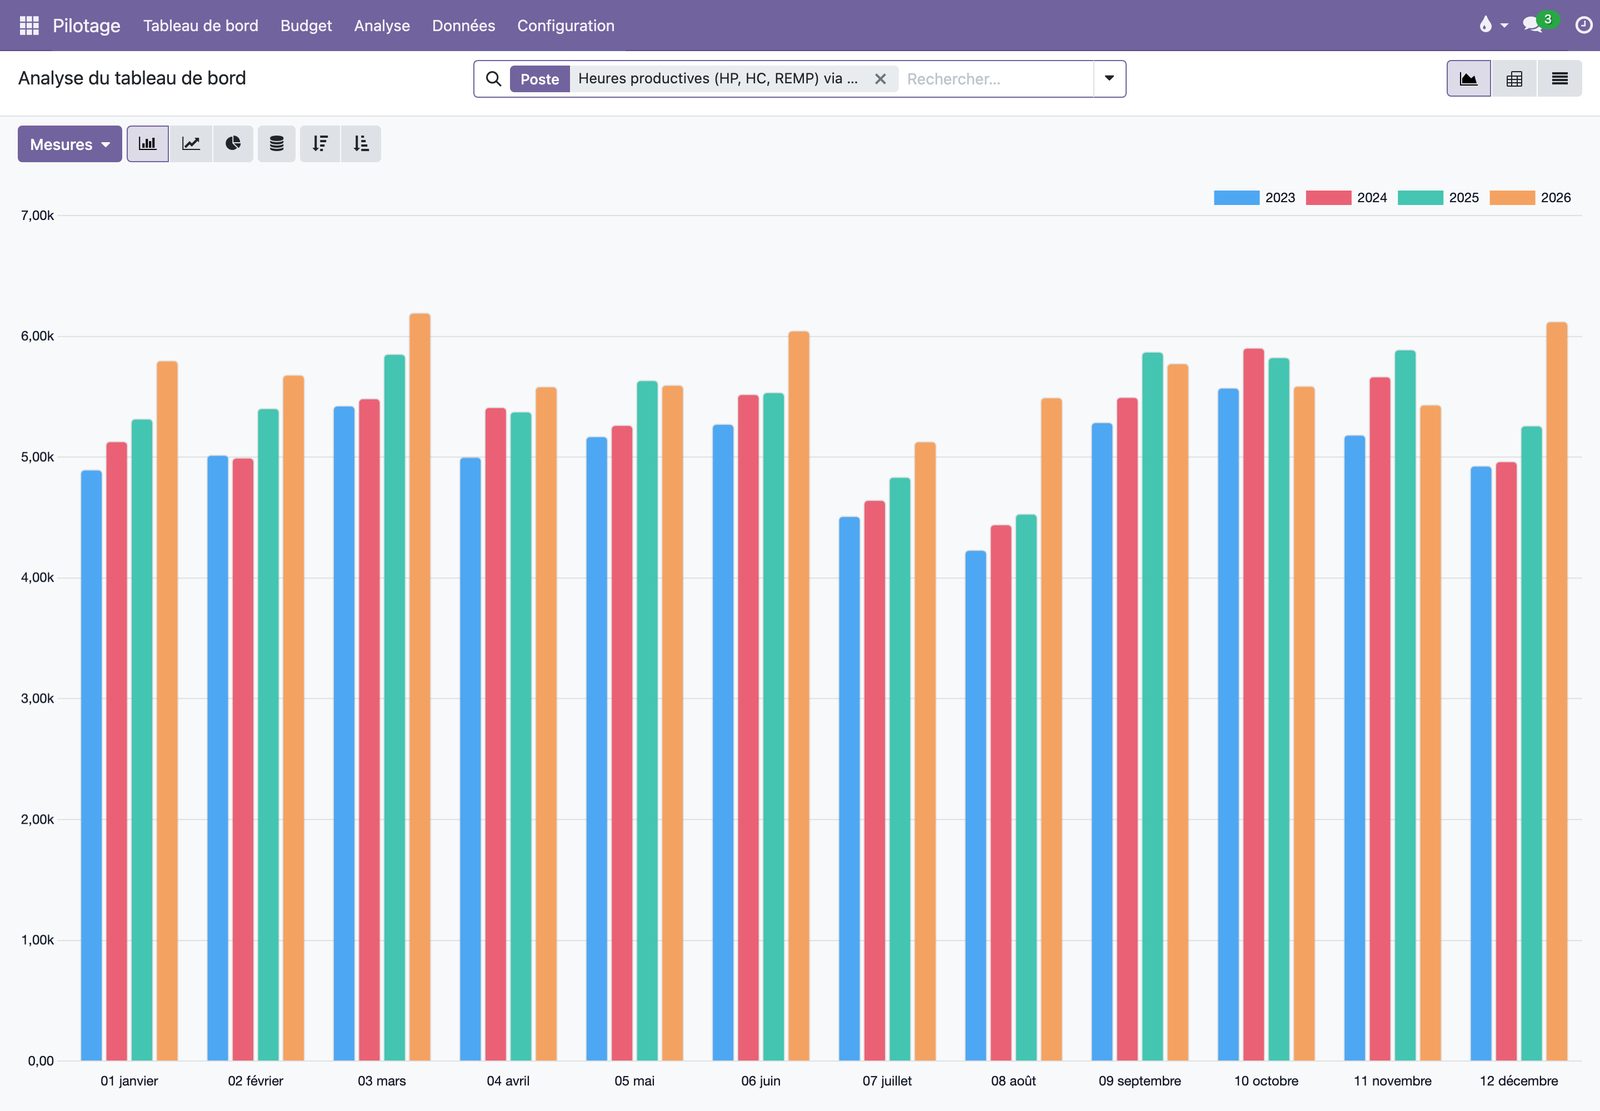Click the 2026 bar for 12 décembre

coord(1557,691)
